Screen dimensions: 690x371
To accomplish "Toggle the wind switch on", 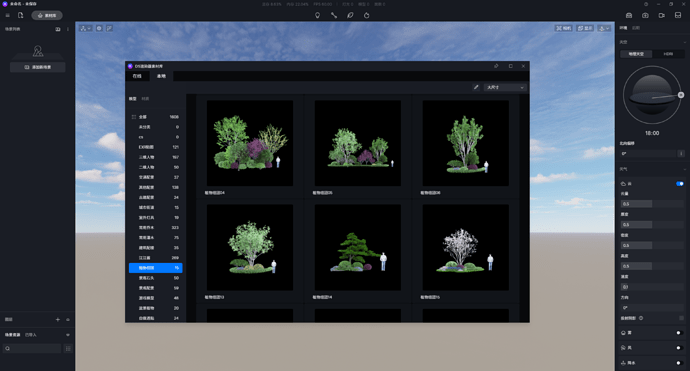I will [x=680, y=348].
